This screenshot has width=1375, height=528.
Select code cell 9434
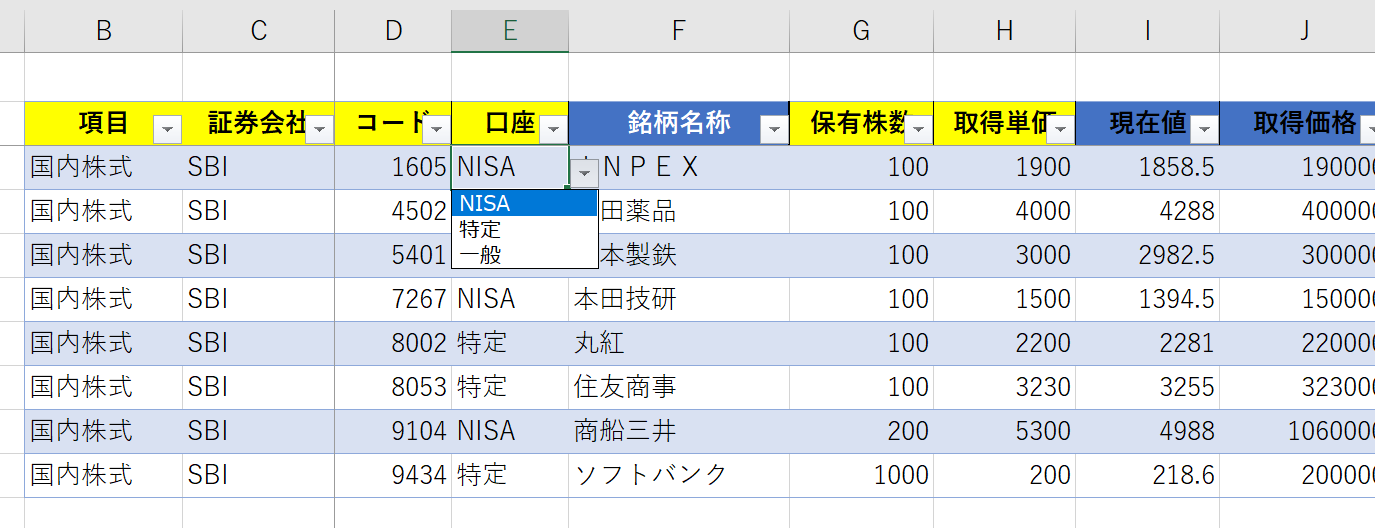(393, 475)
